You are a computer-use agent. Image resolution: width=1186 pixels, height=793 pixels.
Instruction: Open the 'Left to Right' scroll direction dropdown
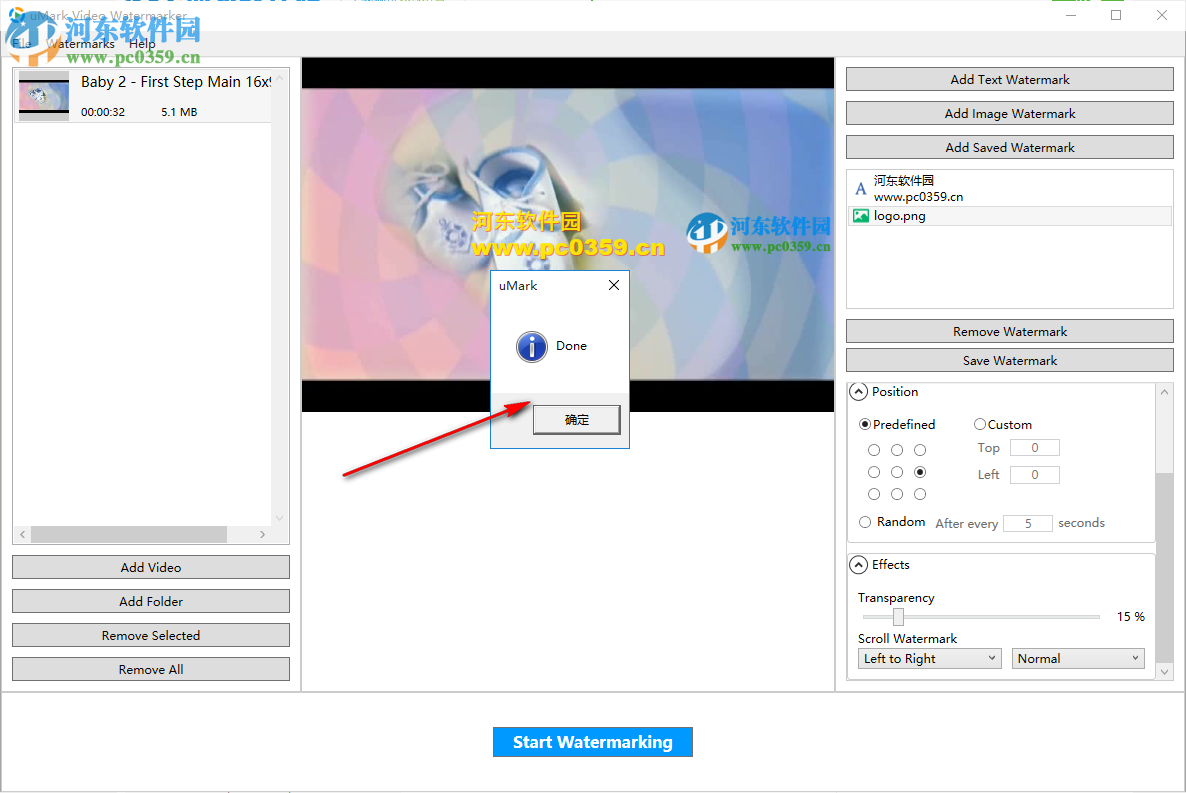pos(928,658)
